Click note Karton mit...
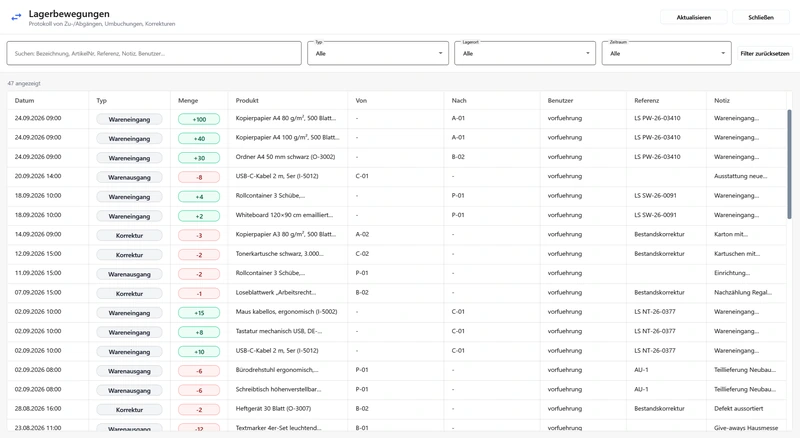 pyautogui.click(x=731, y=234)
